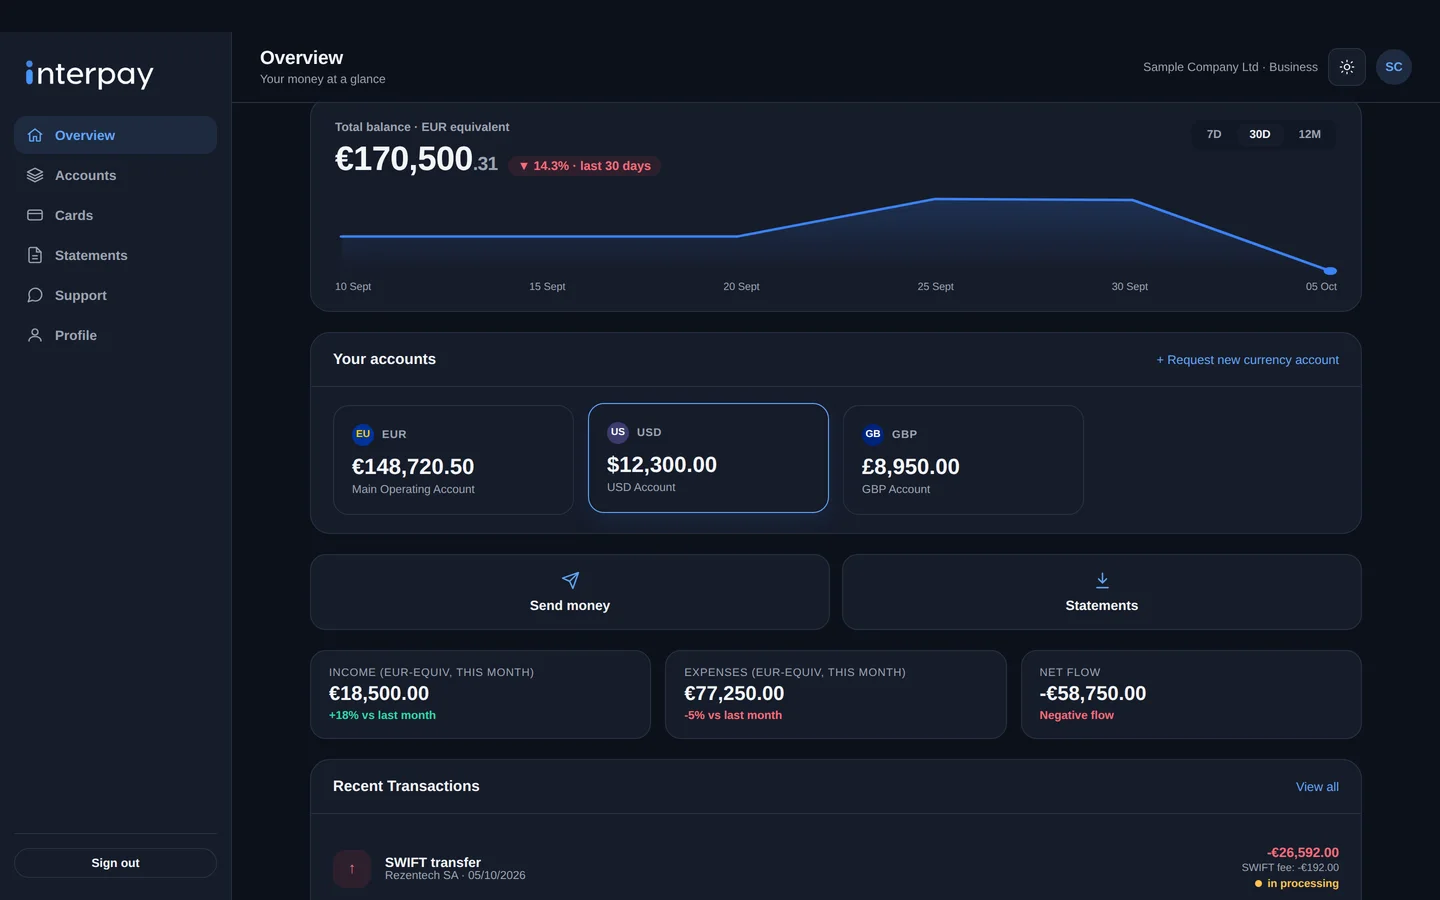Click the chart's latest data point marker
The image size is (1440, 900).
click(x=1330, y=271)
